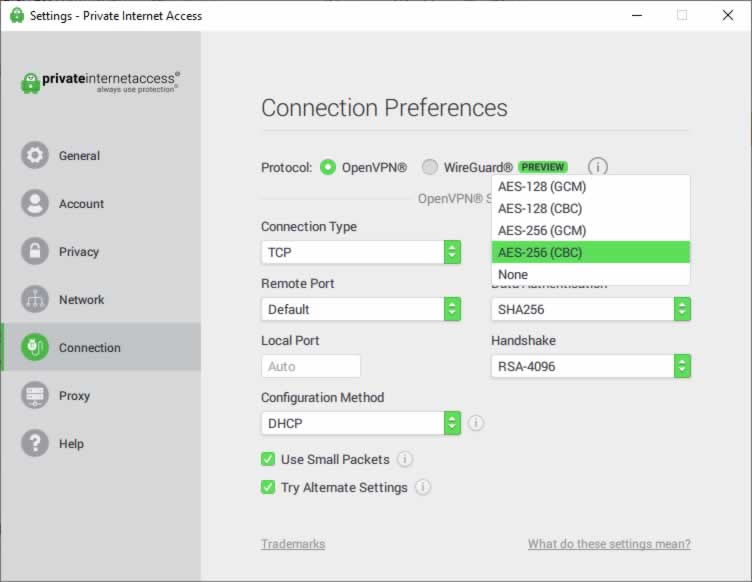The width and height of the screenshot is (752, 582).
Task: Click the Local Port Auto input field
Action: pyautogui.click(x=311, y=366)
